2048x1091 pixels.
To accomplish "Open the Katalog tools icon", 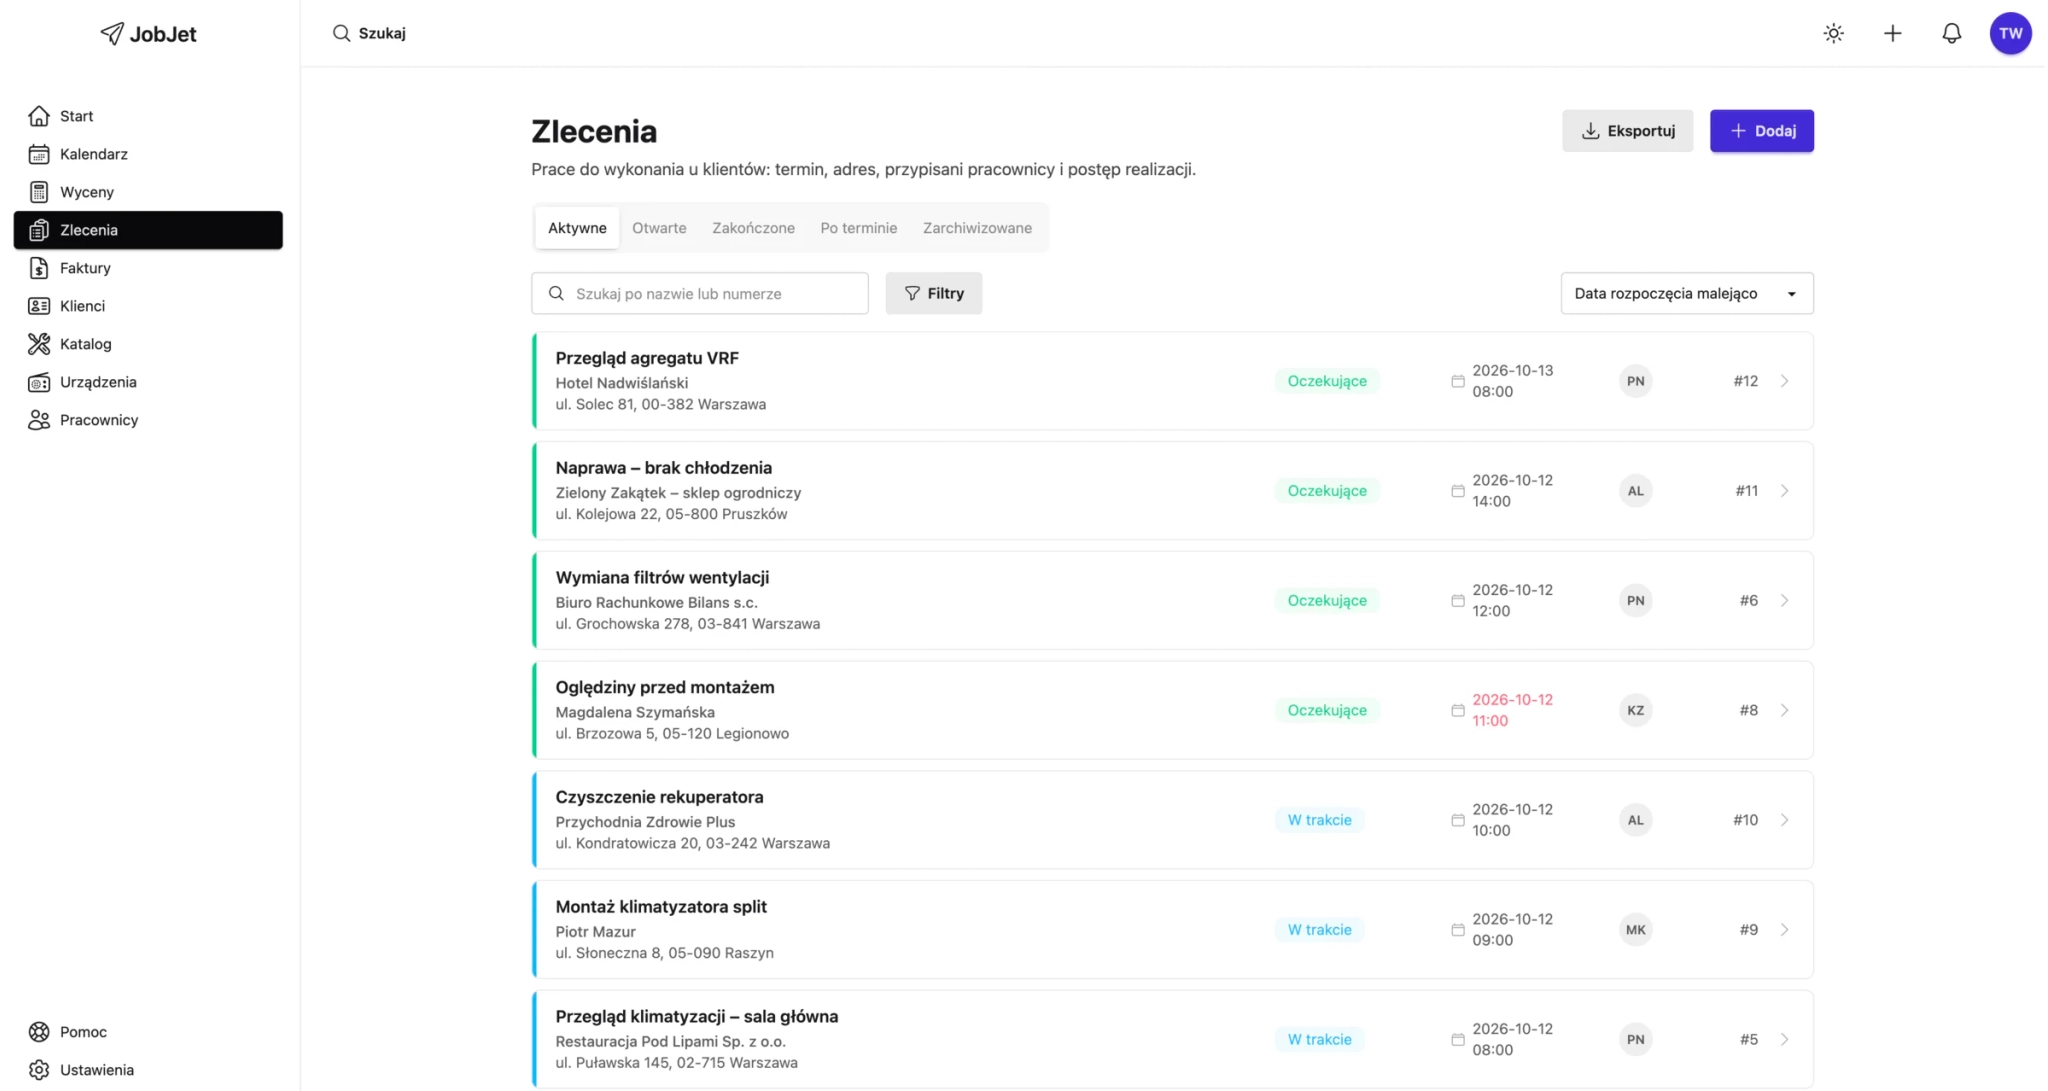I will click(39, 344).
